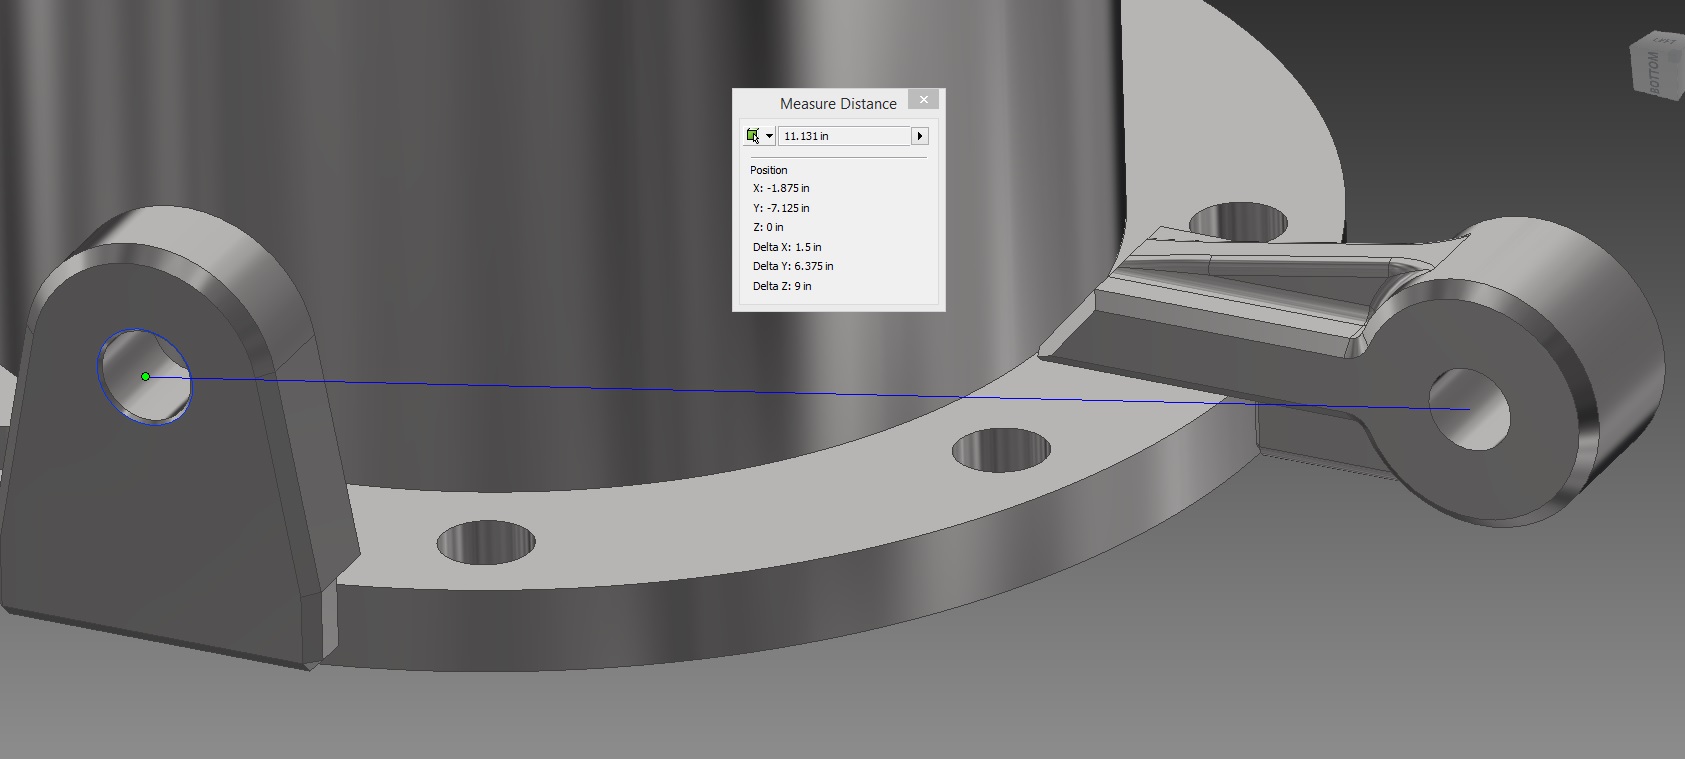Open the selection priority dropdown arrow
The height and width of the screenshot is (759, 1685).
[x=769, y=136]
